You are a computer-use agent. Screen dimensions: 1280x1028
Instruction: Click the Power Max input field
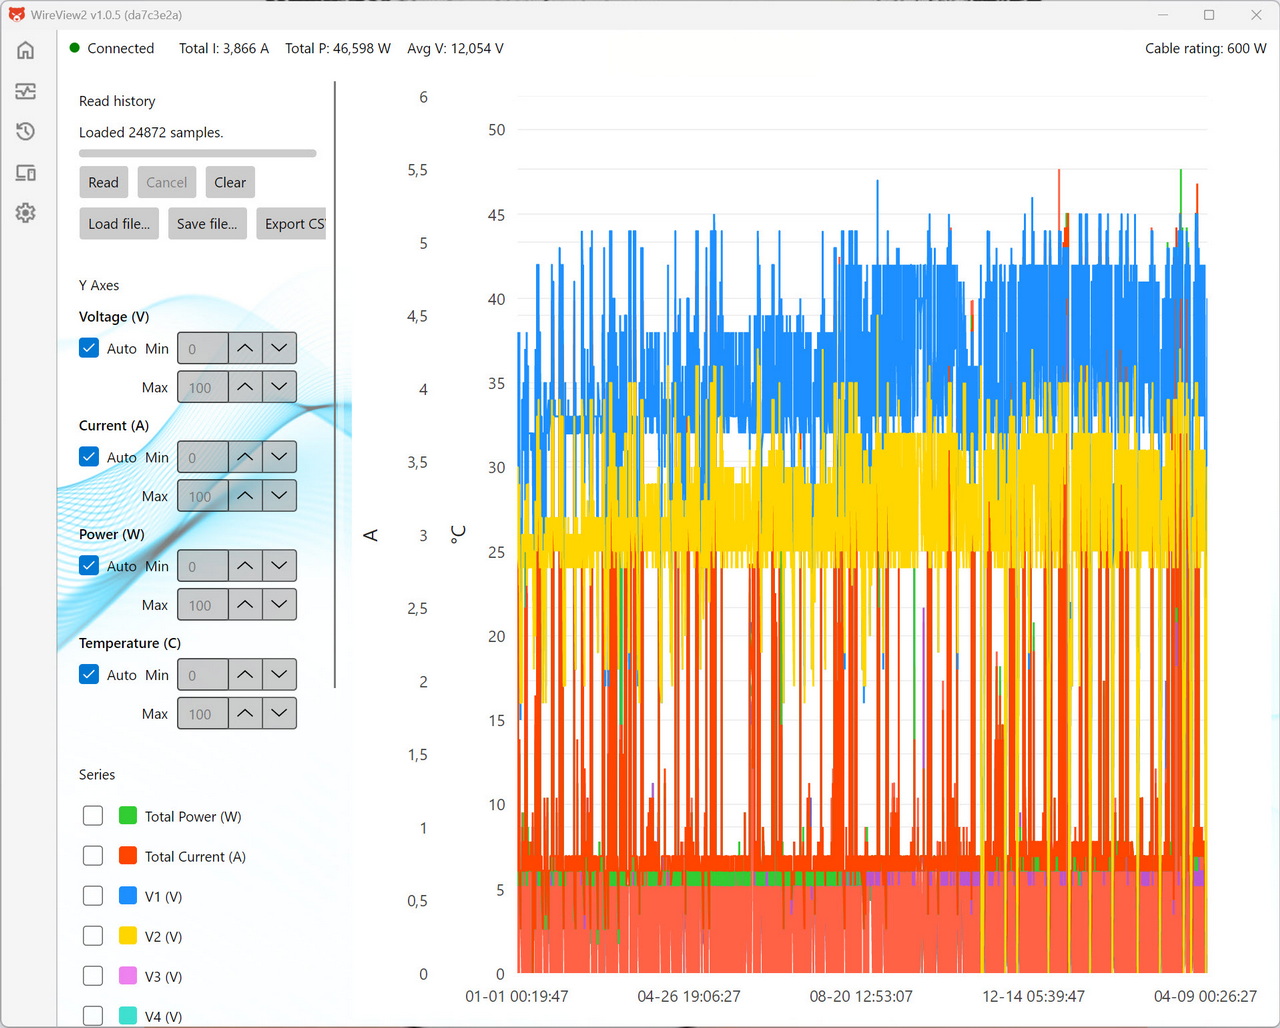[x=202, y=605]
